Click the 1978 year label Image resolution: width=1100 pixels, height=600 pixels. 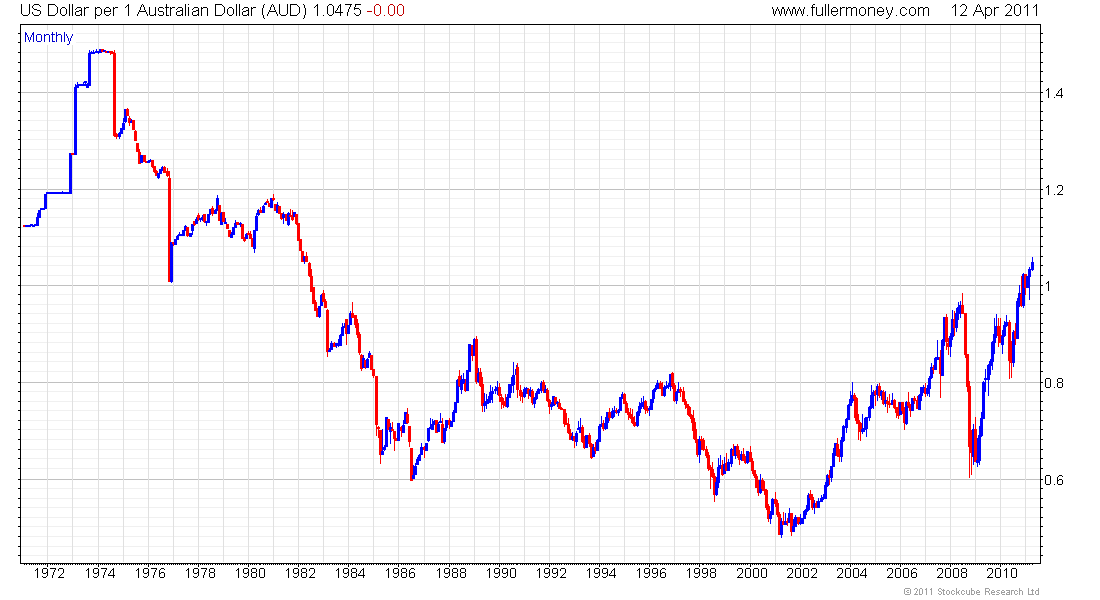click(200, 573)
